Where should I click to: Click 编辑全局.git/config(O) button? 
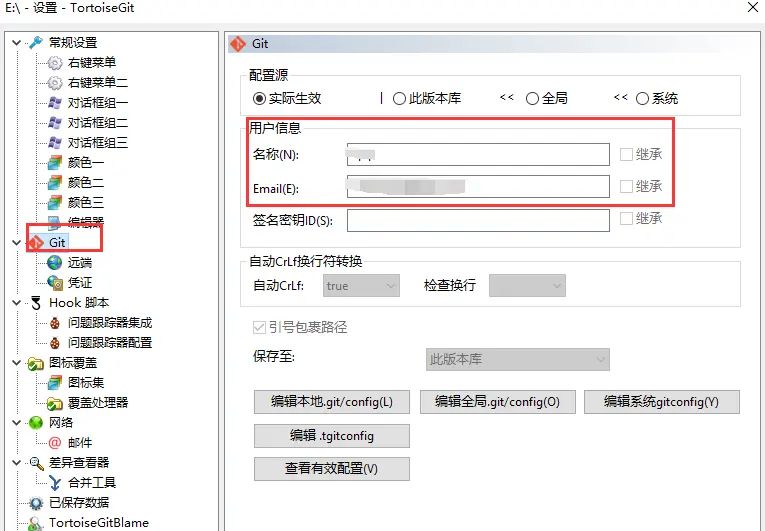click(x=498, y=402)
